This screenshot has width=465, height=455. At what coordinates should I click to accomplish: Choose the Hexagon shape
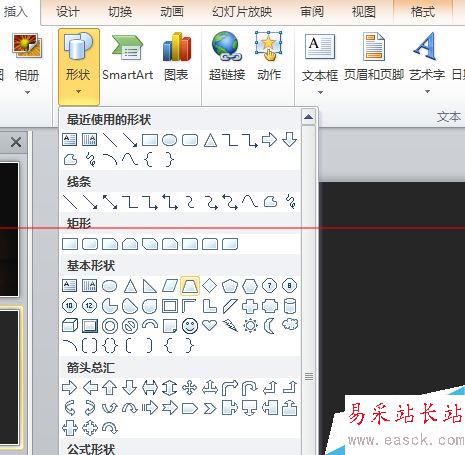[x=250, y=286]
